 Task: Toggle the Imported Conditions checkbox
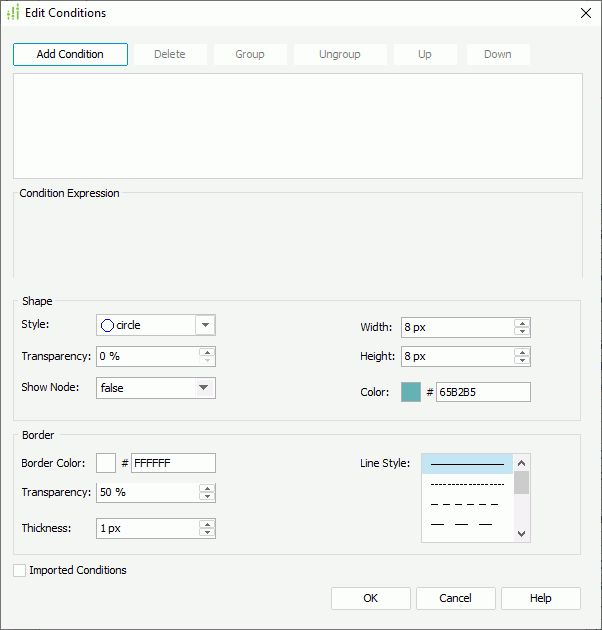click(19, 571)
